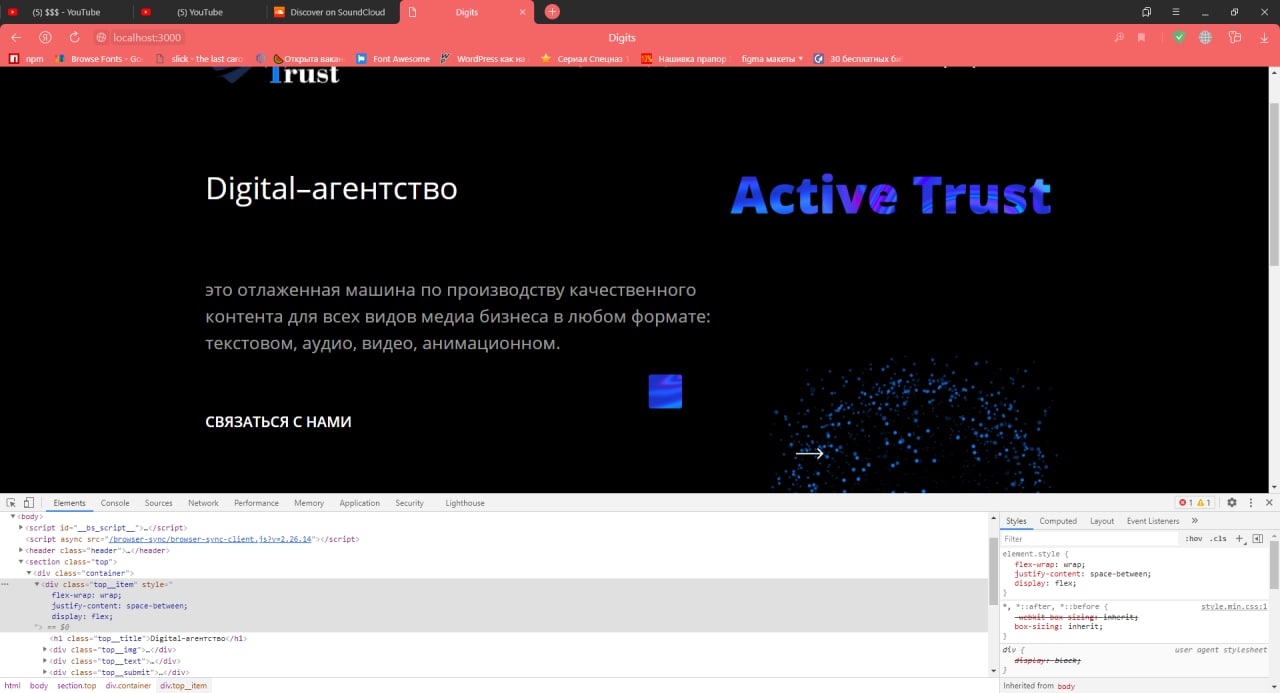Toggle the device toolbar icon

point(29,503)
